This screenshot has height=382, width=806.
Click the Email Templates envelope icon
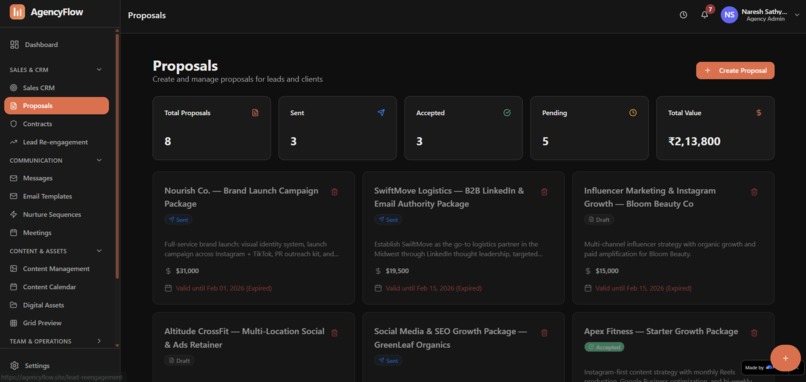[x=13, y=196]
